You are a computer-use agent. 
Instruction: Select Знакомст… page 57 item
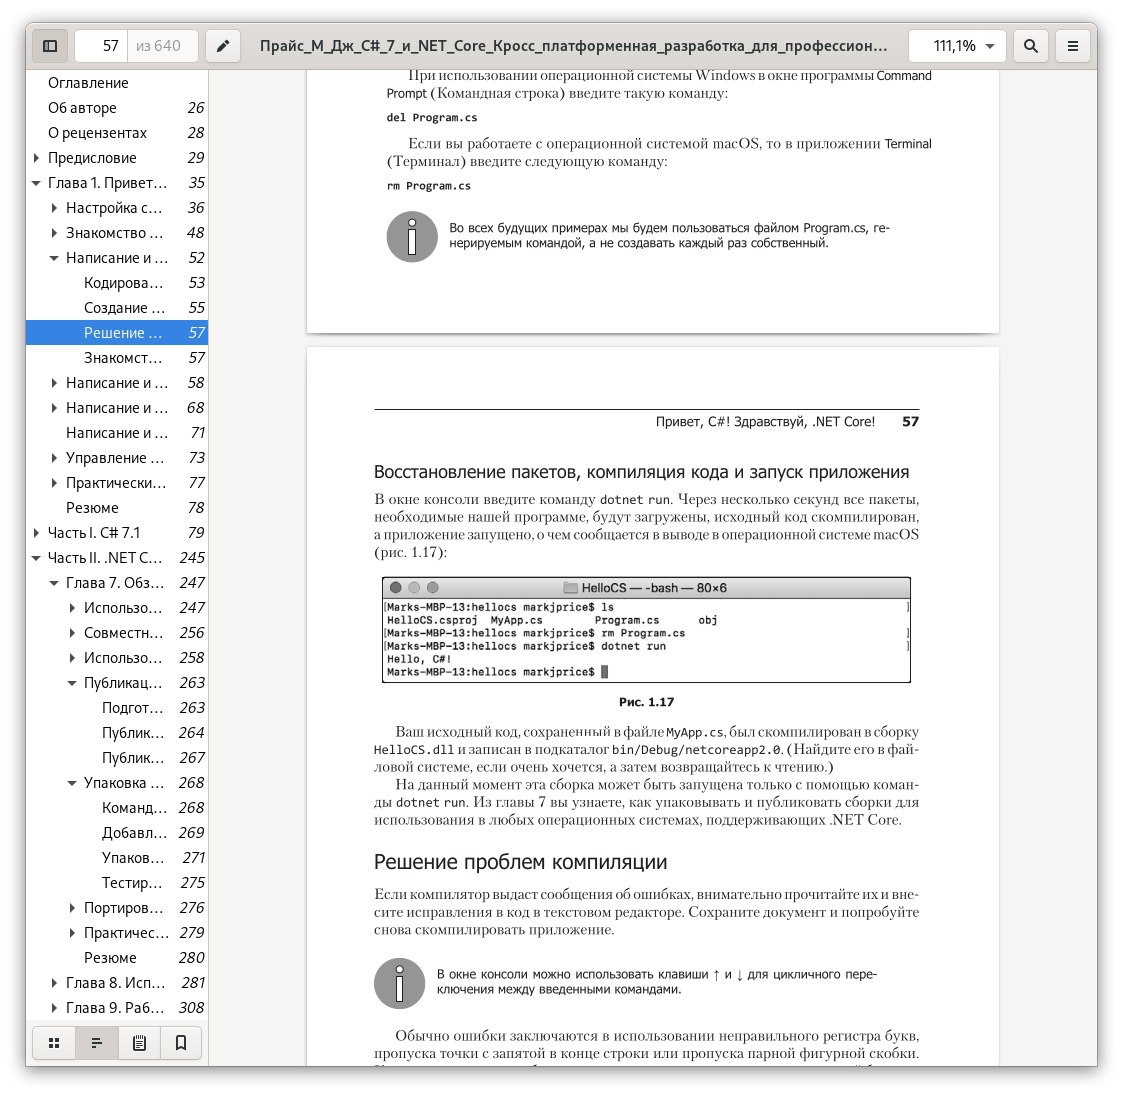[x=117, y=358]
